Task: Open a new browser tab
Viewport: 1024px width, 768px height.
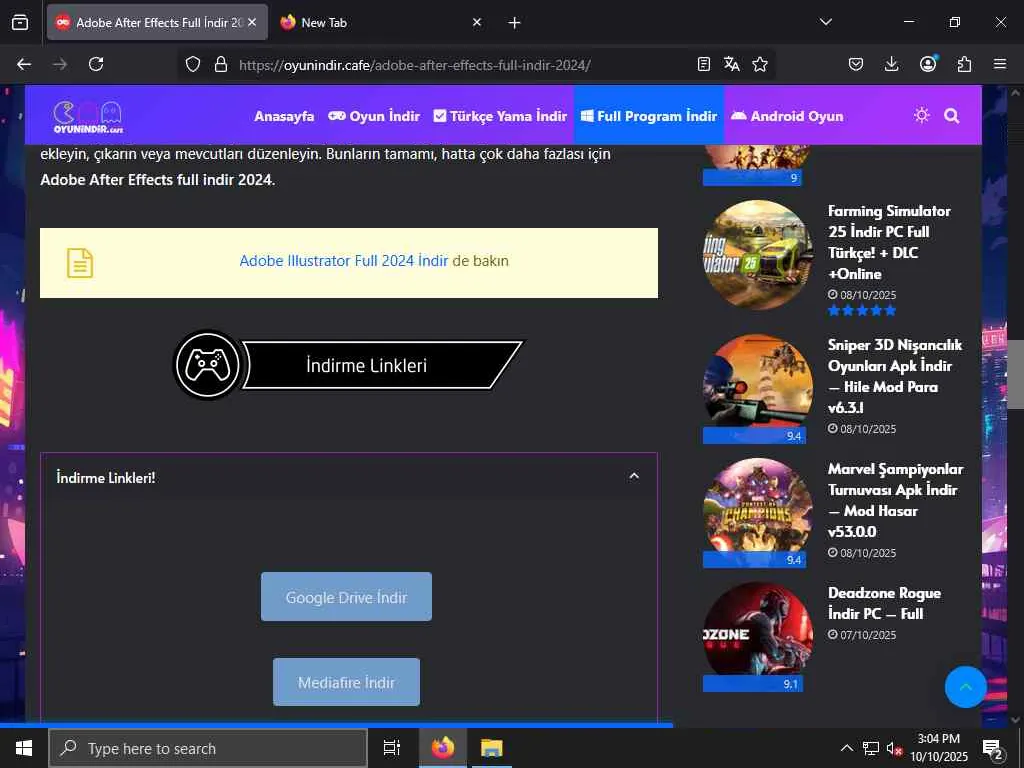Action: 515,22
